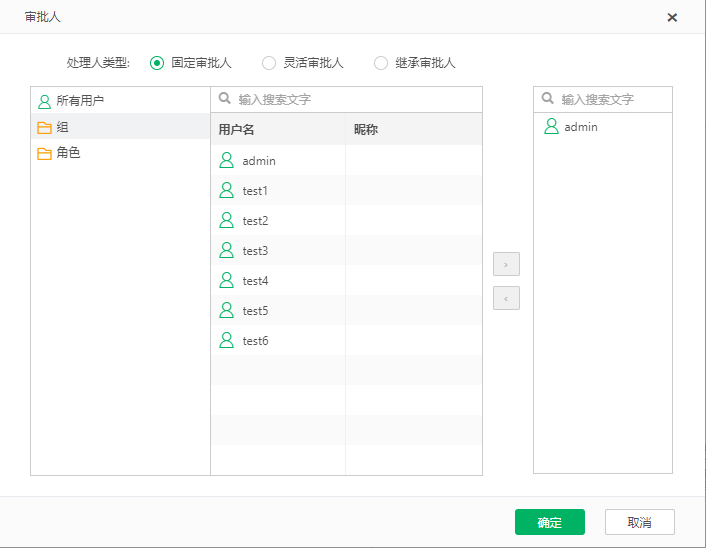The width and height of the screenshot is (706, 548).
Task: Select the 继承审批人 radio button
Action: (381, 63)
